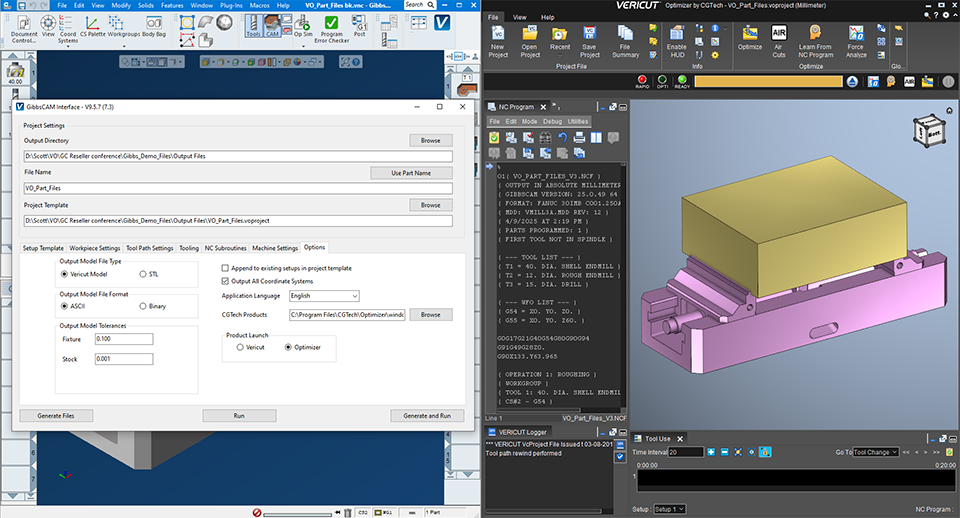Click the pause button in Vericut status bar
The width and height of the screenshot is (960, 518).
point(948,81)
